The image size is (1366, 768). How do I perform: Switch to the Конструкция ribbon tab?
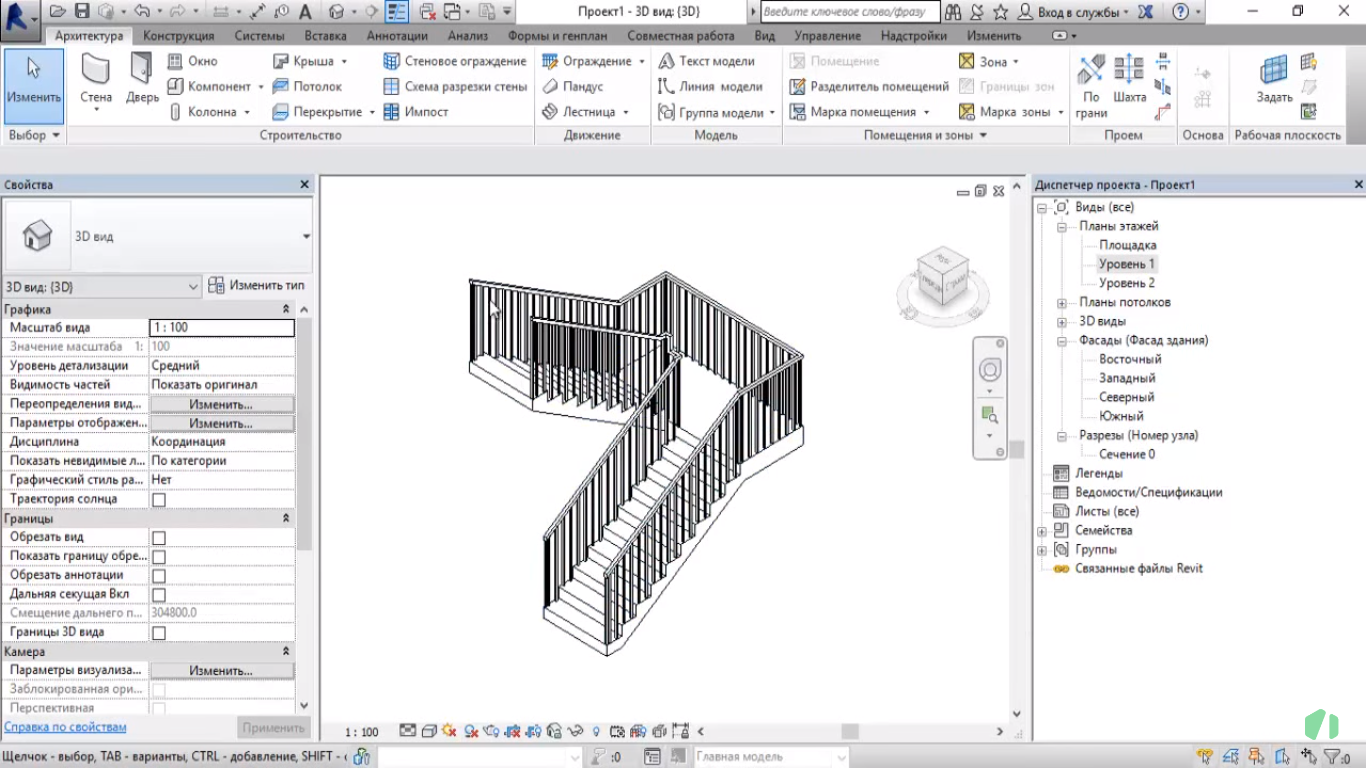click(178, 36)
